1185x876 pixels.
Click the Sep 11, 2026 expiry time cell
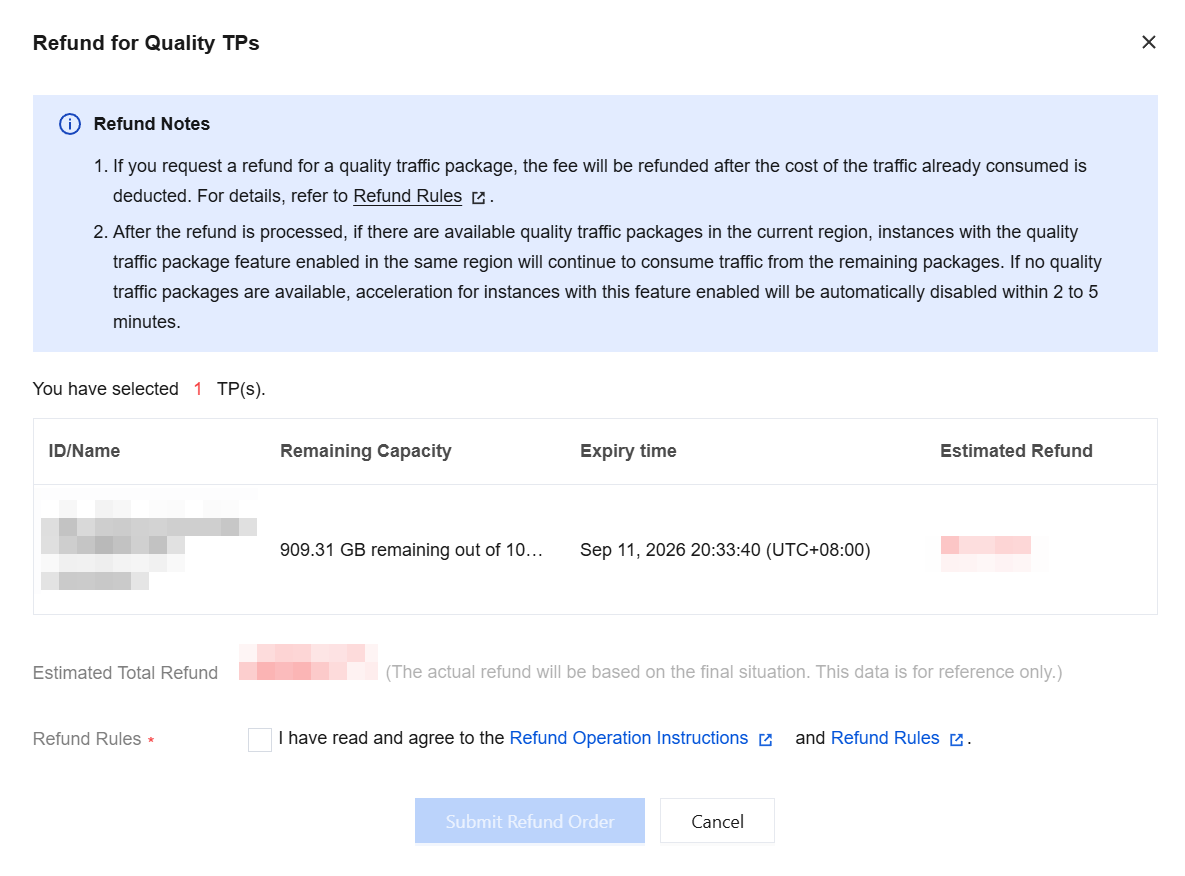click(725, 549)
